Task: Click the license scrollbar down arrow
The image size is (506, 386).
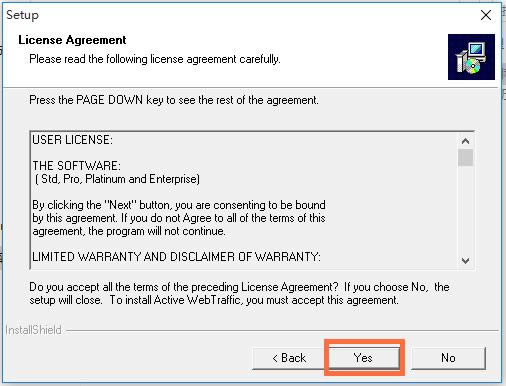Action: click(465, 260)
